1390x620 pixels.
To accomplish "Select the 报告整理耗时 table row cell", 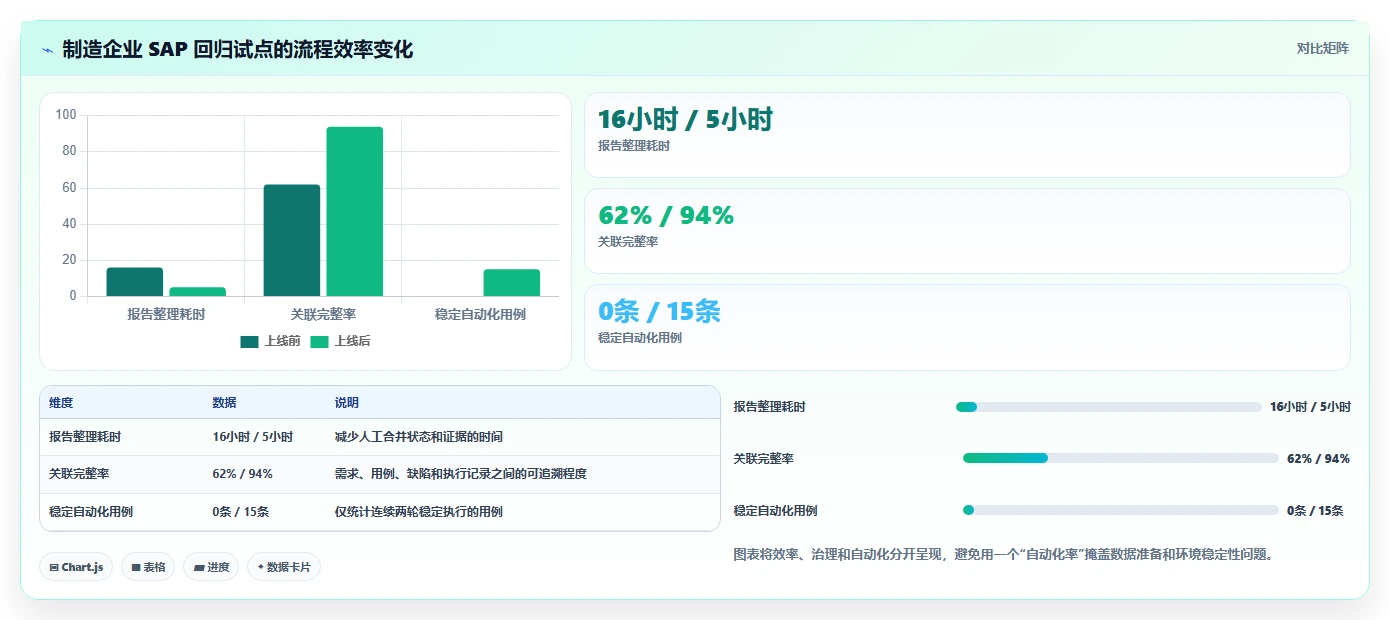I will [85, 437].
